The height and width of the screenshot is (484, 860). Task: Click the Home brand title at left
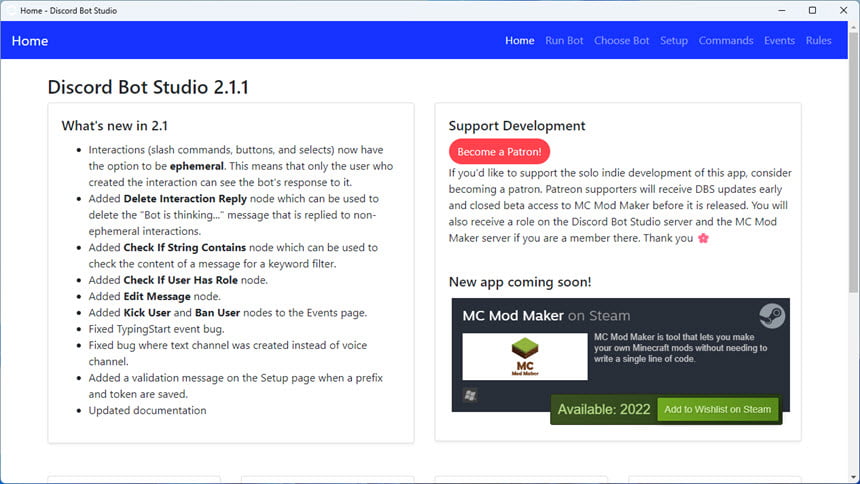(30, 41)
